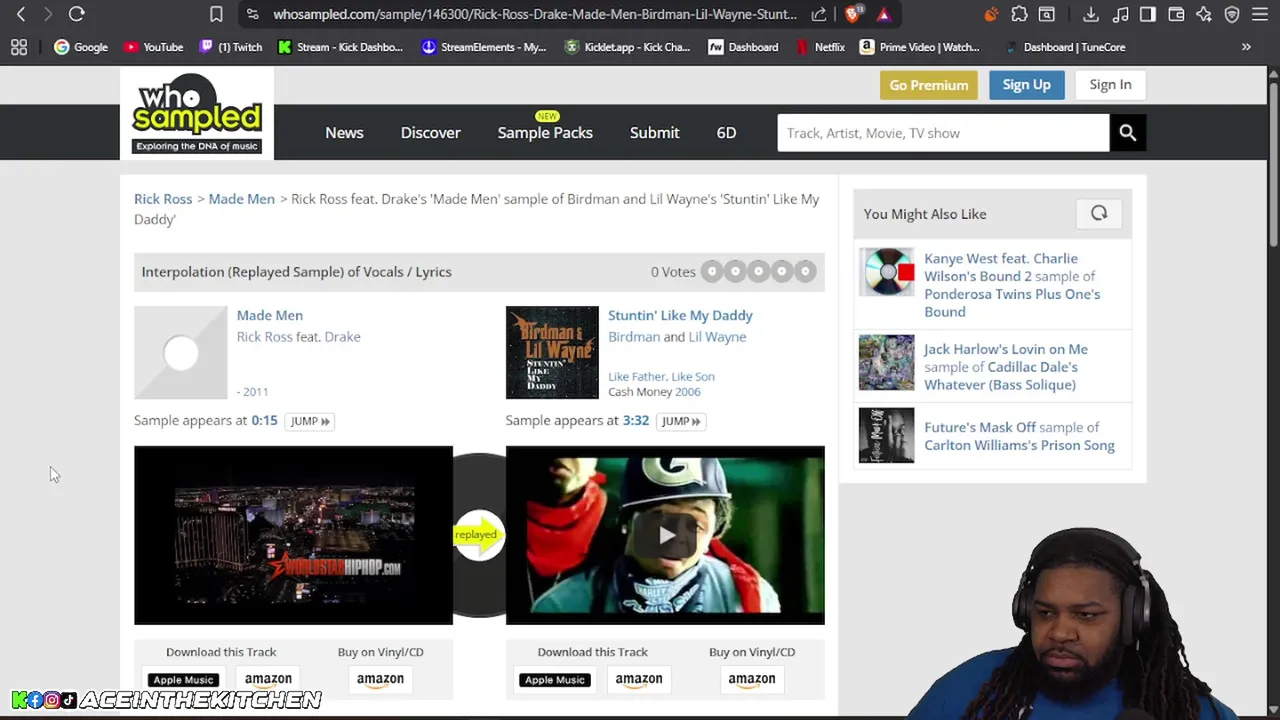
Task: Click the share icon in address bar
Action: coord(819,14)
